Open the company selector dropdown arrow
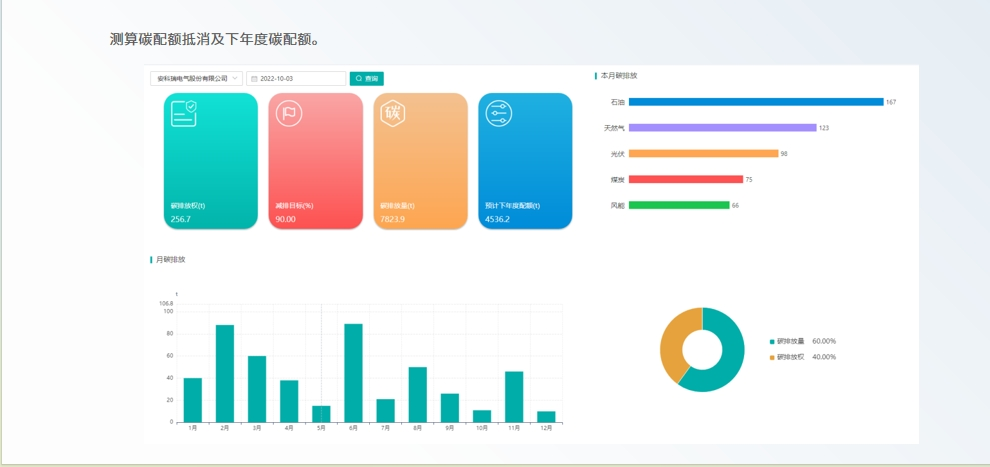Image resolution: width=990 pixels, height=467 pixels. tap(236, 78)
